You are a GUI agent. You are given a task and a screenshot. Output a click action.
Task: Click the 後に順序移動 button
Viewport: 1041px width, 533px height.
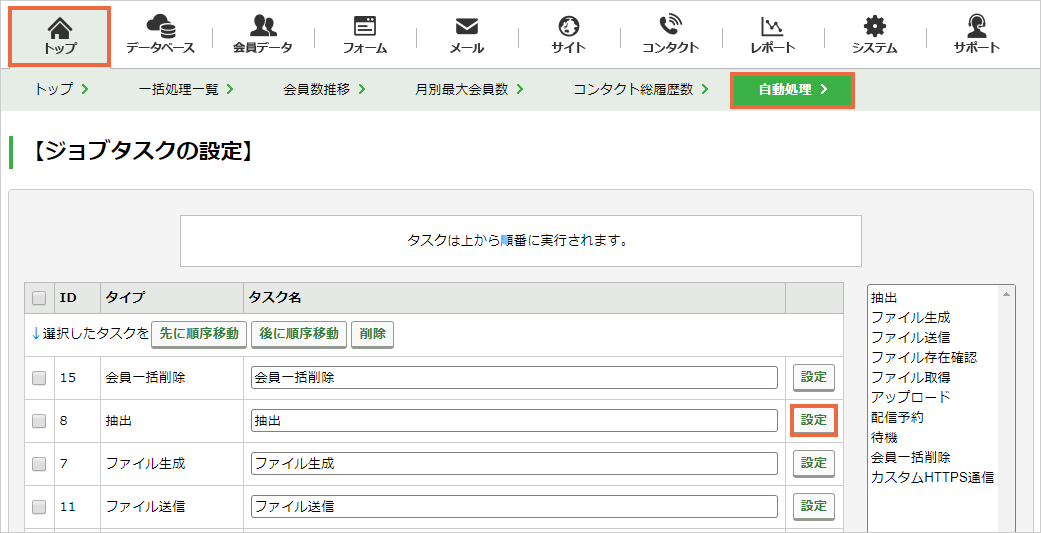[x=299, y=334]
